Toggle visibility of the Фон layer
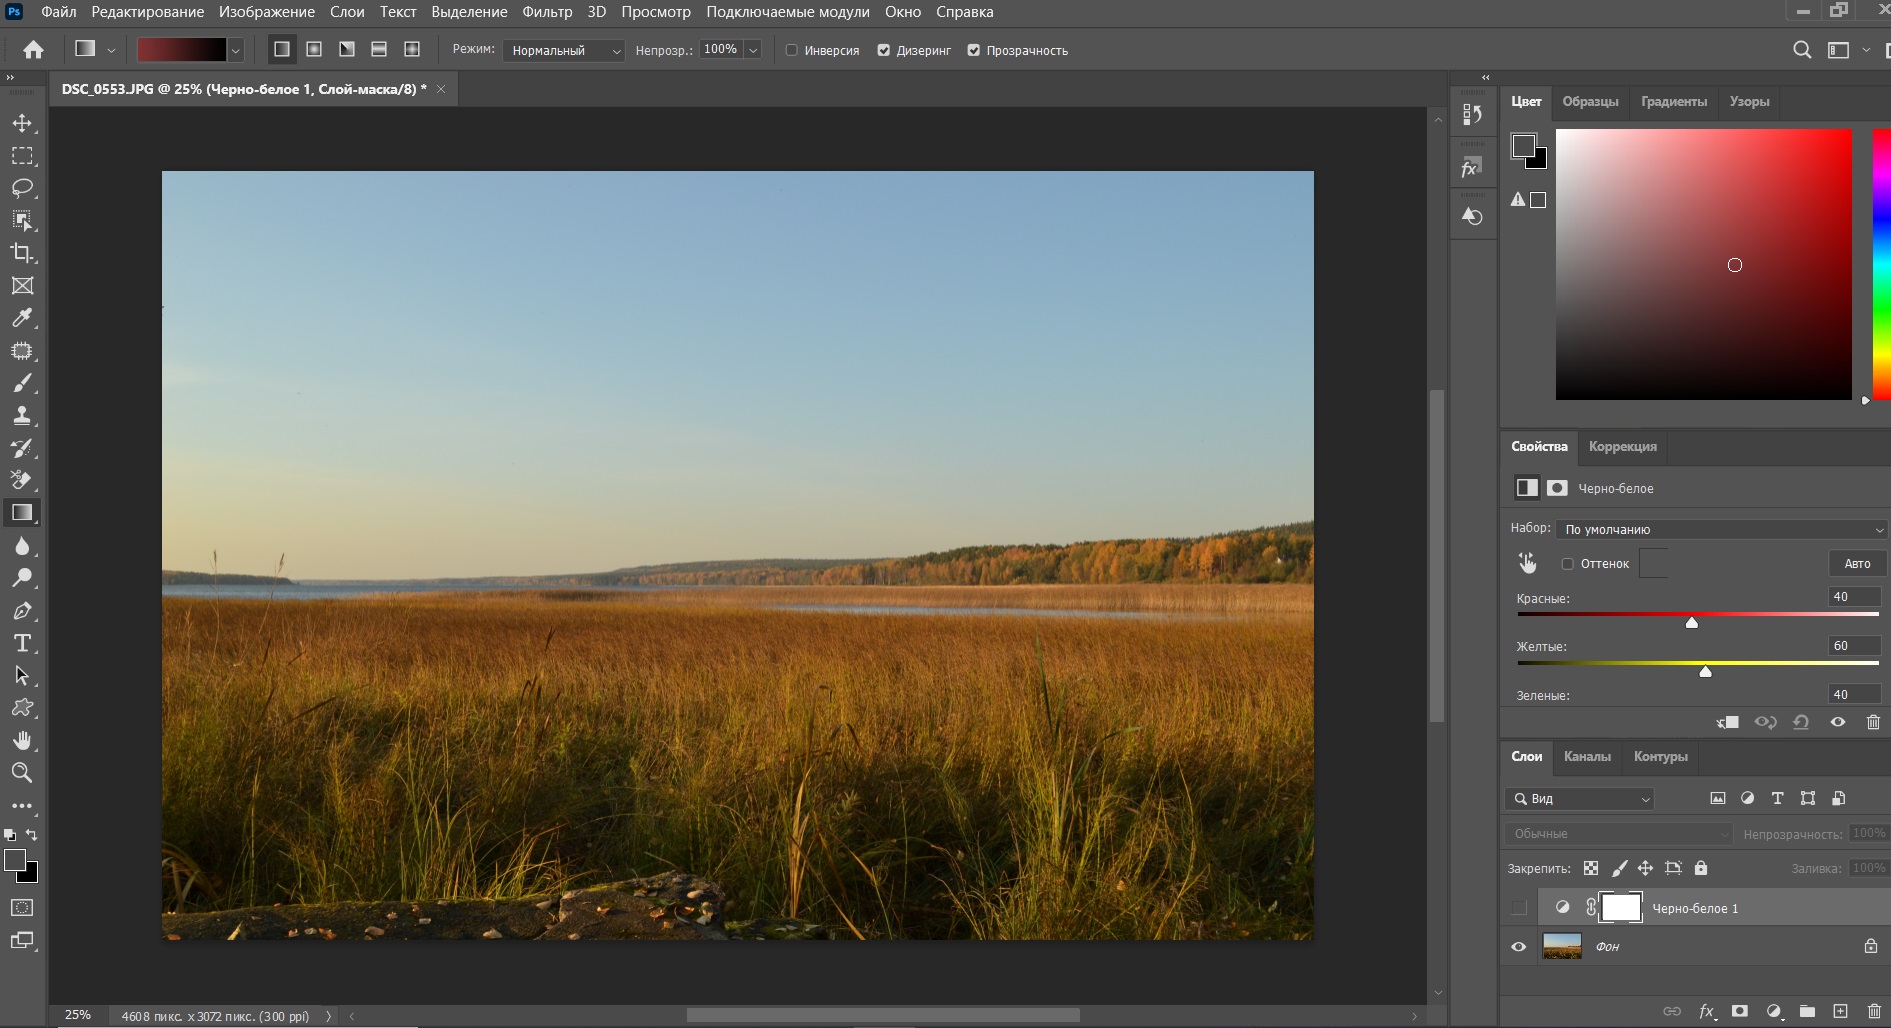1891x1028 pixels. [x=1519, y=946]
